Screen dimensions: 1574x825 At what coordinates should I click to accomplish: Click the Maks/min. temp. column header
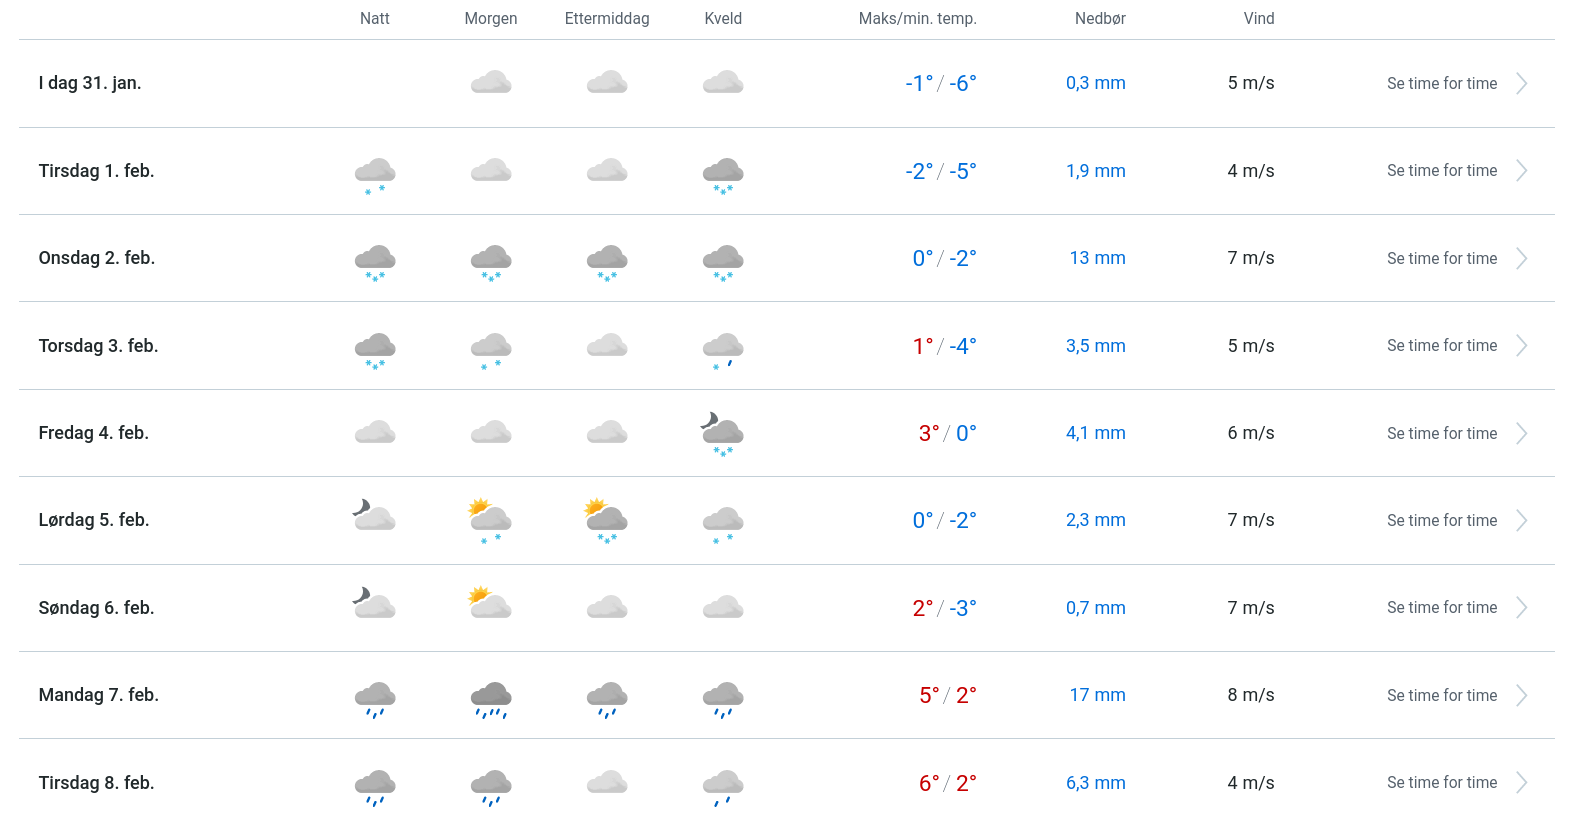917,19
